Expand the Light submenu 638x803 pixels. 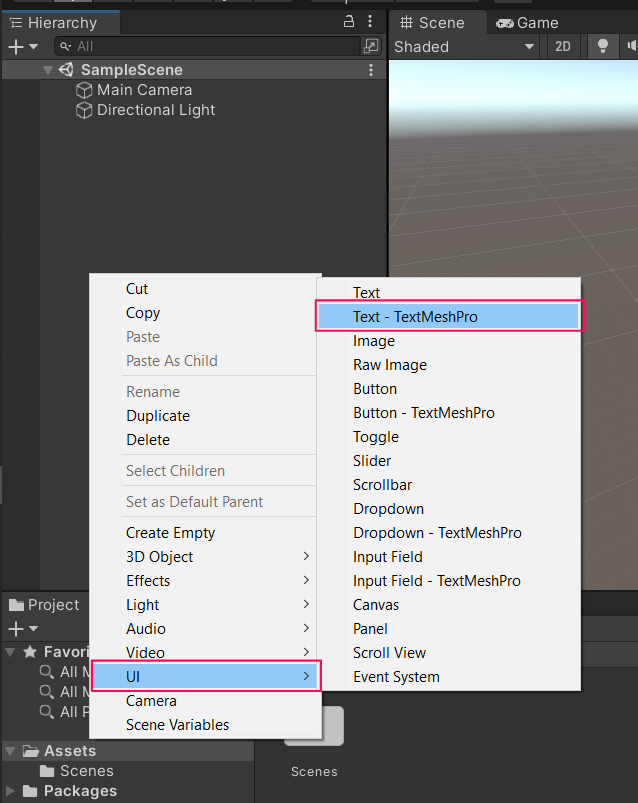pyautogui.click(x=203, y=605)
